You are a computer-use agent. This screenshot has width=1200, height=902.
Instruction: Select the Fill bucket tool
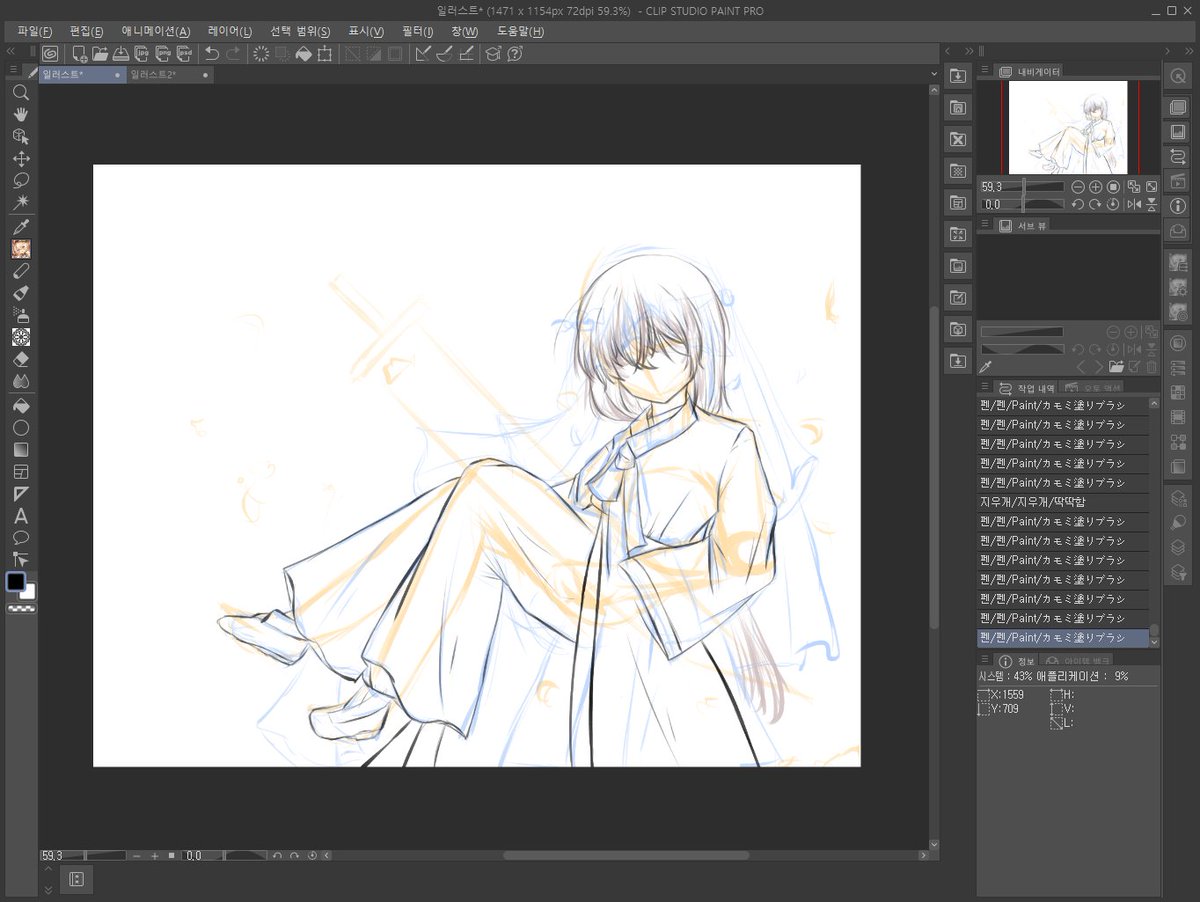point(20,406)
